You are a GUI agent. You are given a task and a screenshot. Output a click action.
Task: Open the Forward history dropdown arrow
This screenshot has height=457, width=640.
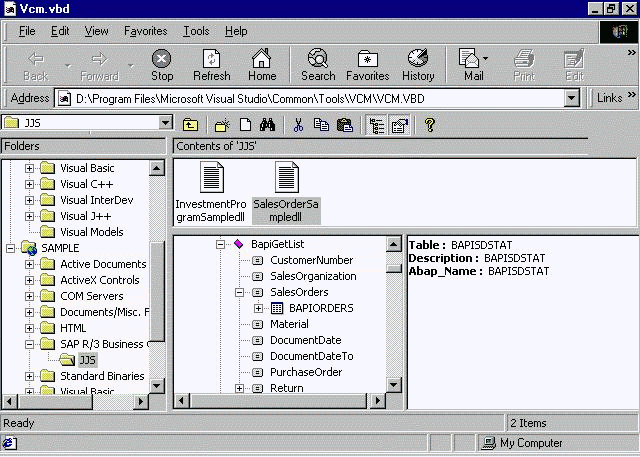[x=131, y=65]
